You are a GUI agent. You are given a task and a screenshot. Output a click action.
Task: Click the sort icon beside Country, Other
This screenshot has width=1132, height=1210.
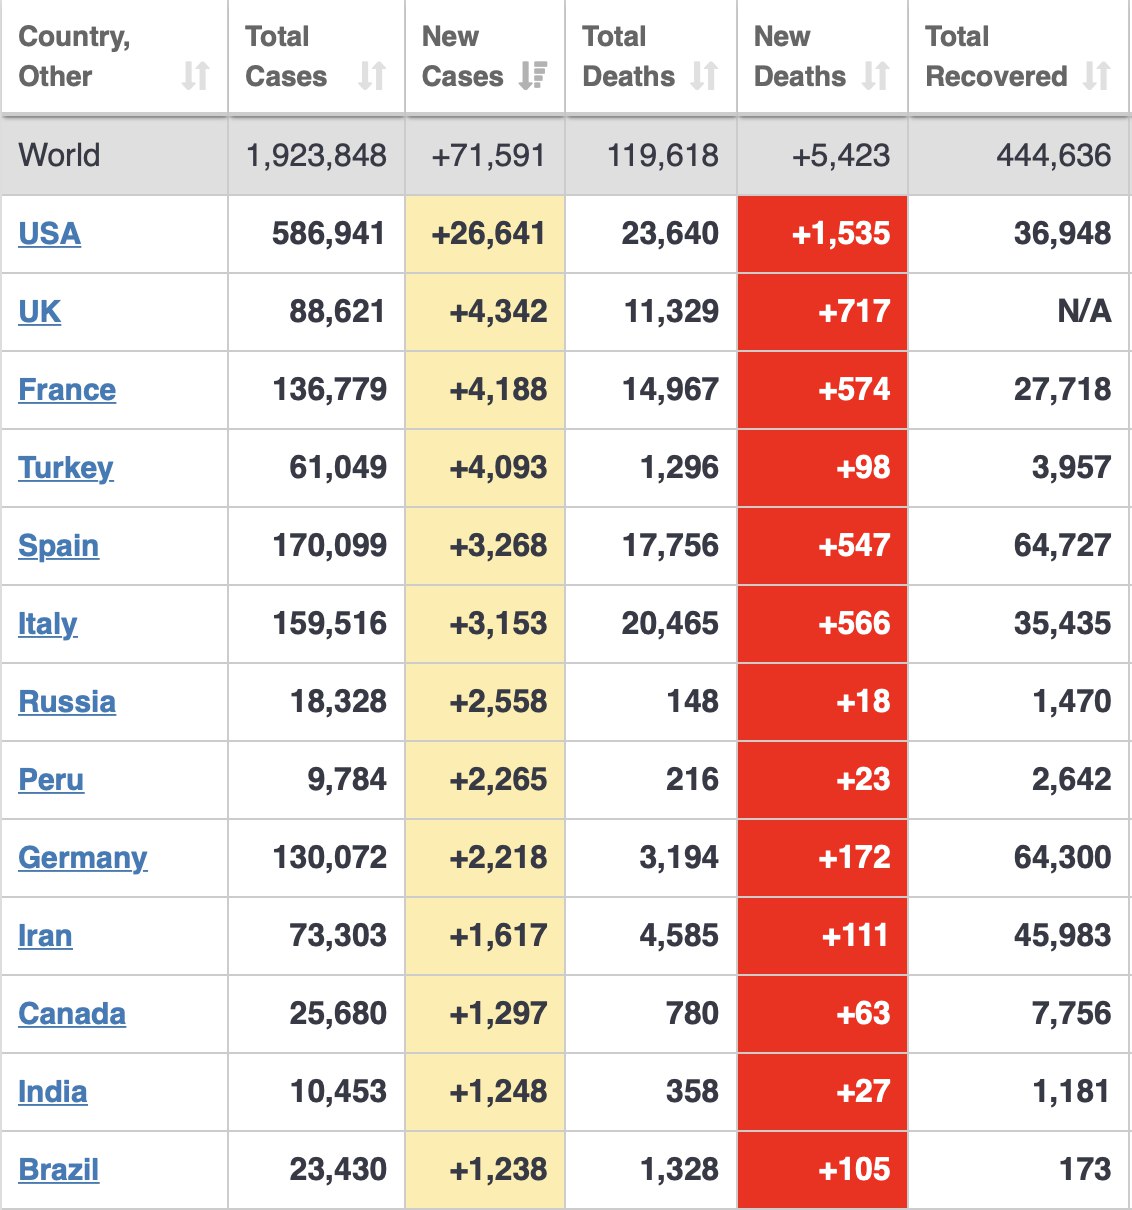coord(196,76)
